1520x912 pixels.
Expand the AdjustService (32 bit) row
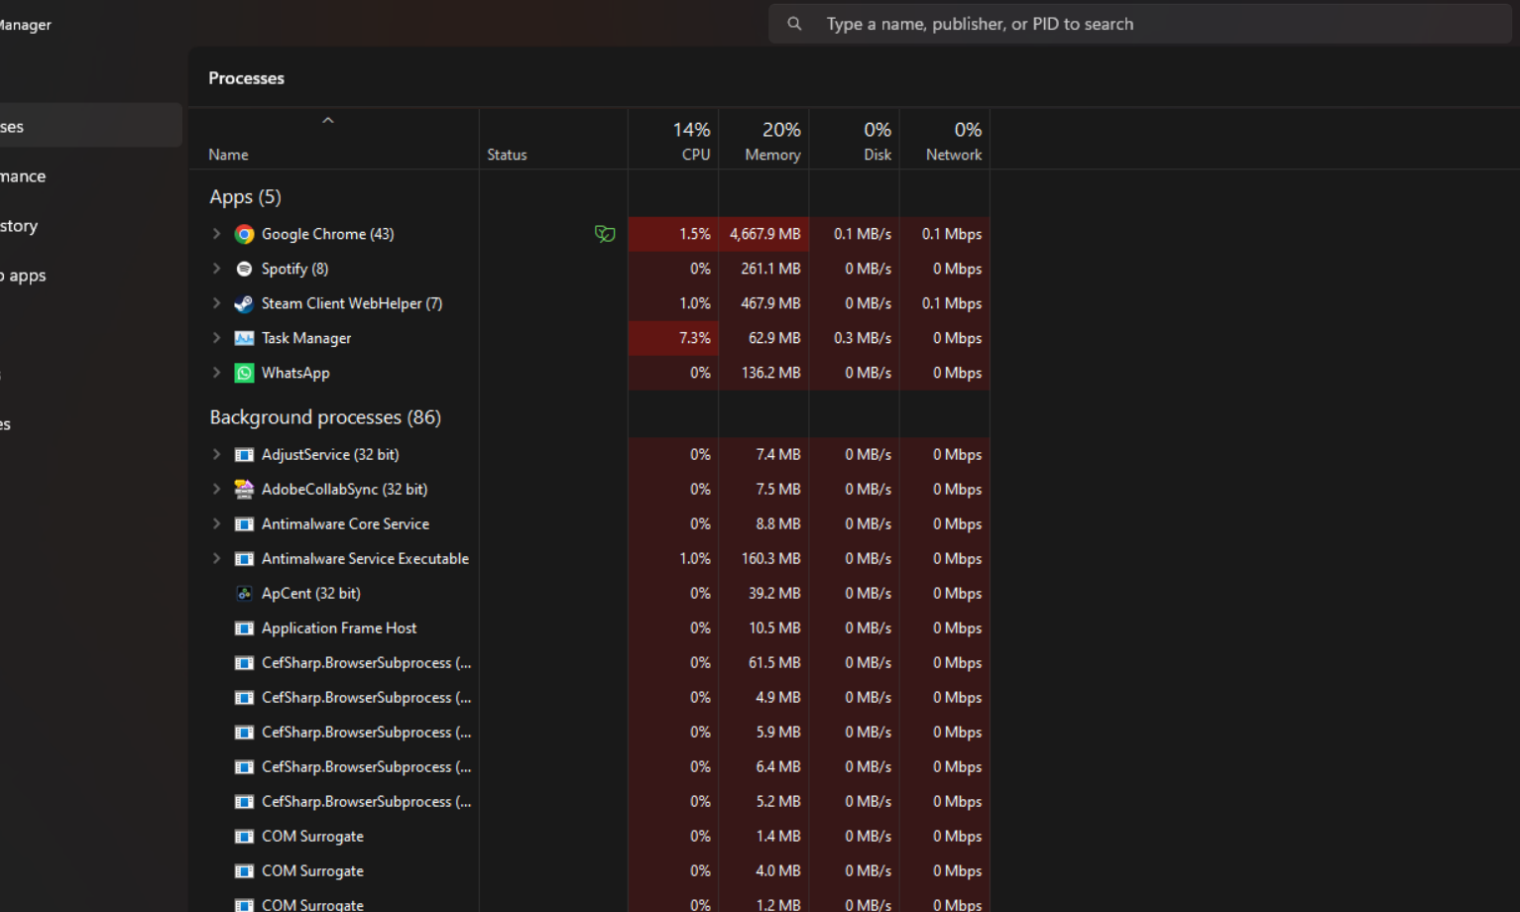point(216,454)
